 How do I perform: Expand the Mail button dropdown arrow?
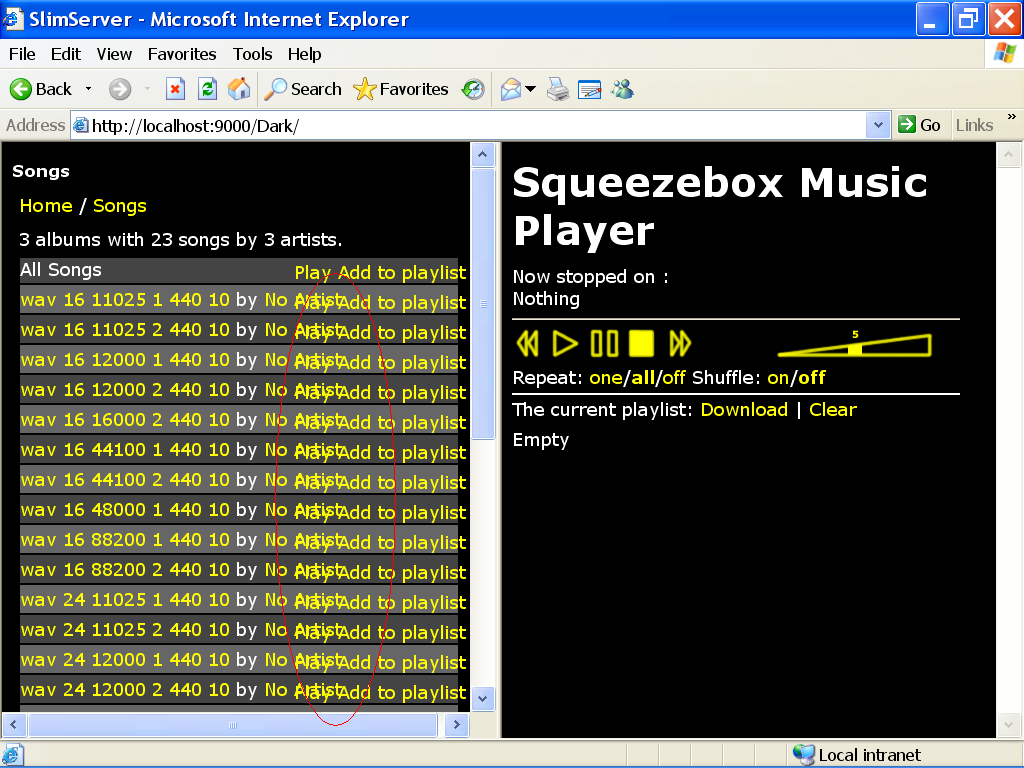click(x=530, y=89)
